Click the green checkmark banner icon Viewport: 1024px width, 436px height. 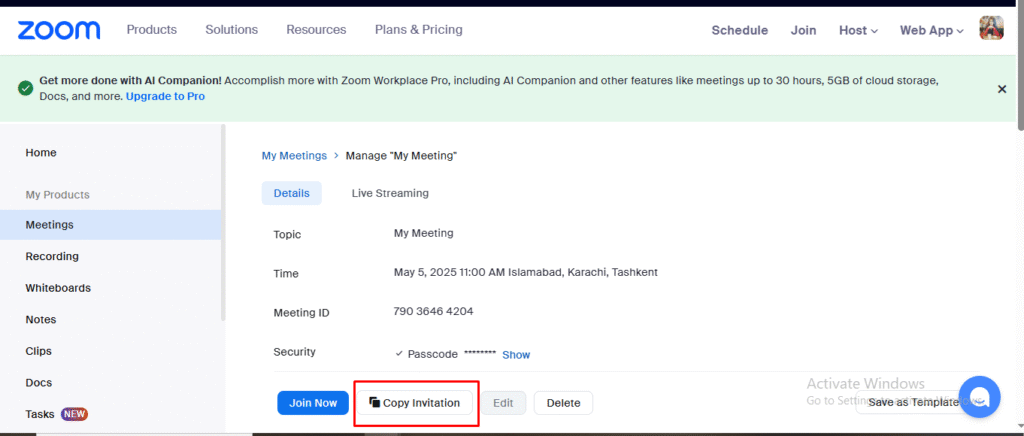point(25,88)
